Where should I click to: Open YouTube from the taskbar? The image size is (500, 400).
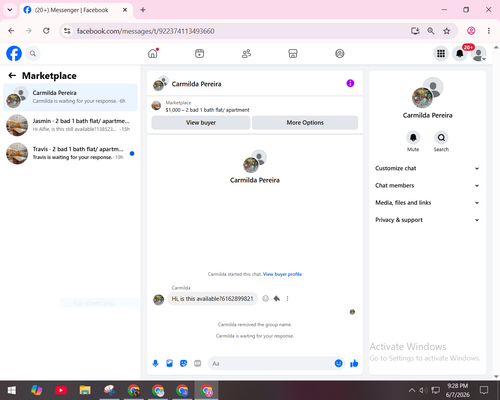[61, 390]
